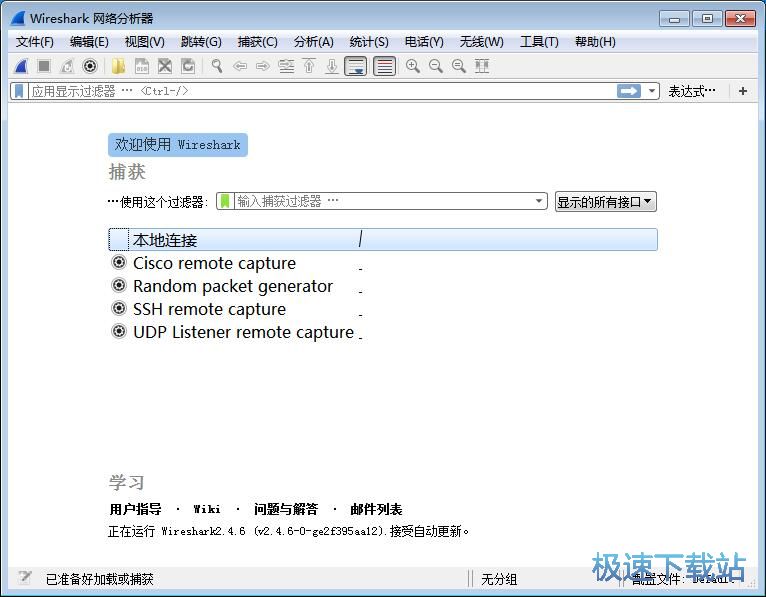This screenshot has width=766, height=597.
Task: Open the 工具(T) menu
Action: [x=539, y=42]
